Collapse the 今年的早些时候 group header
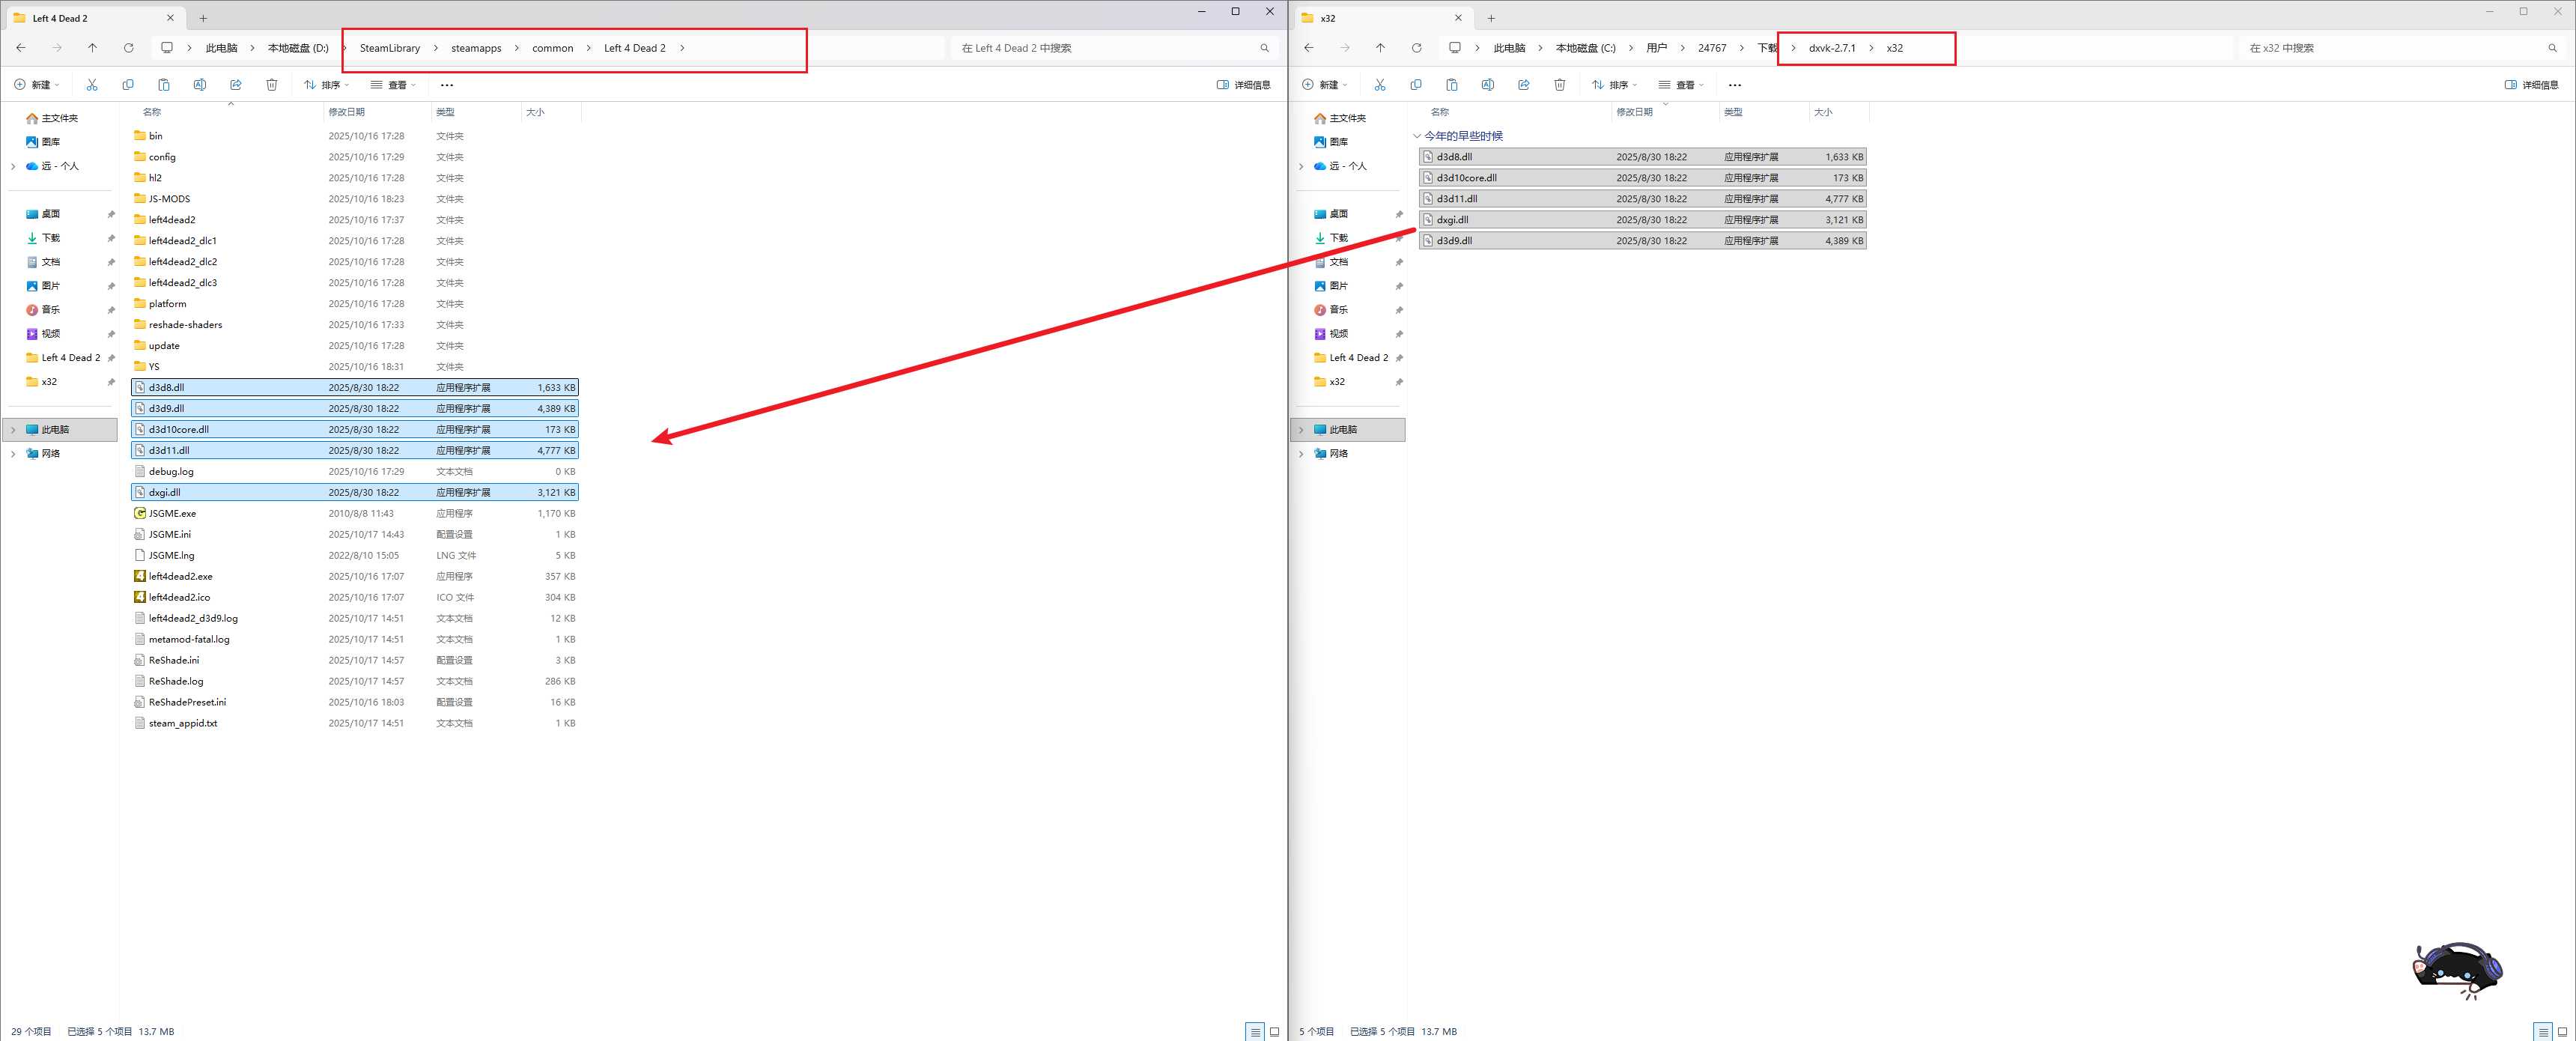 pyautogui.click(x=1417, y=136)
